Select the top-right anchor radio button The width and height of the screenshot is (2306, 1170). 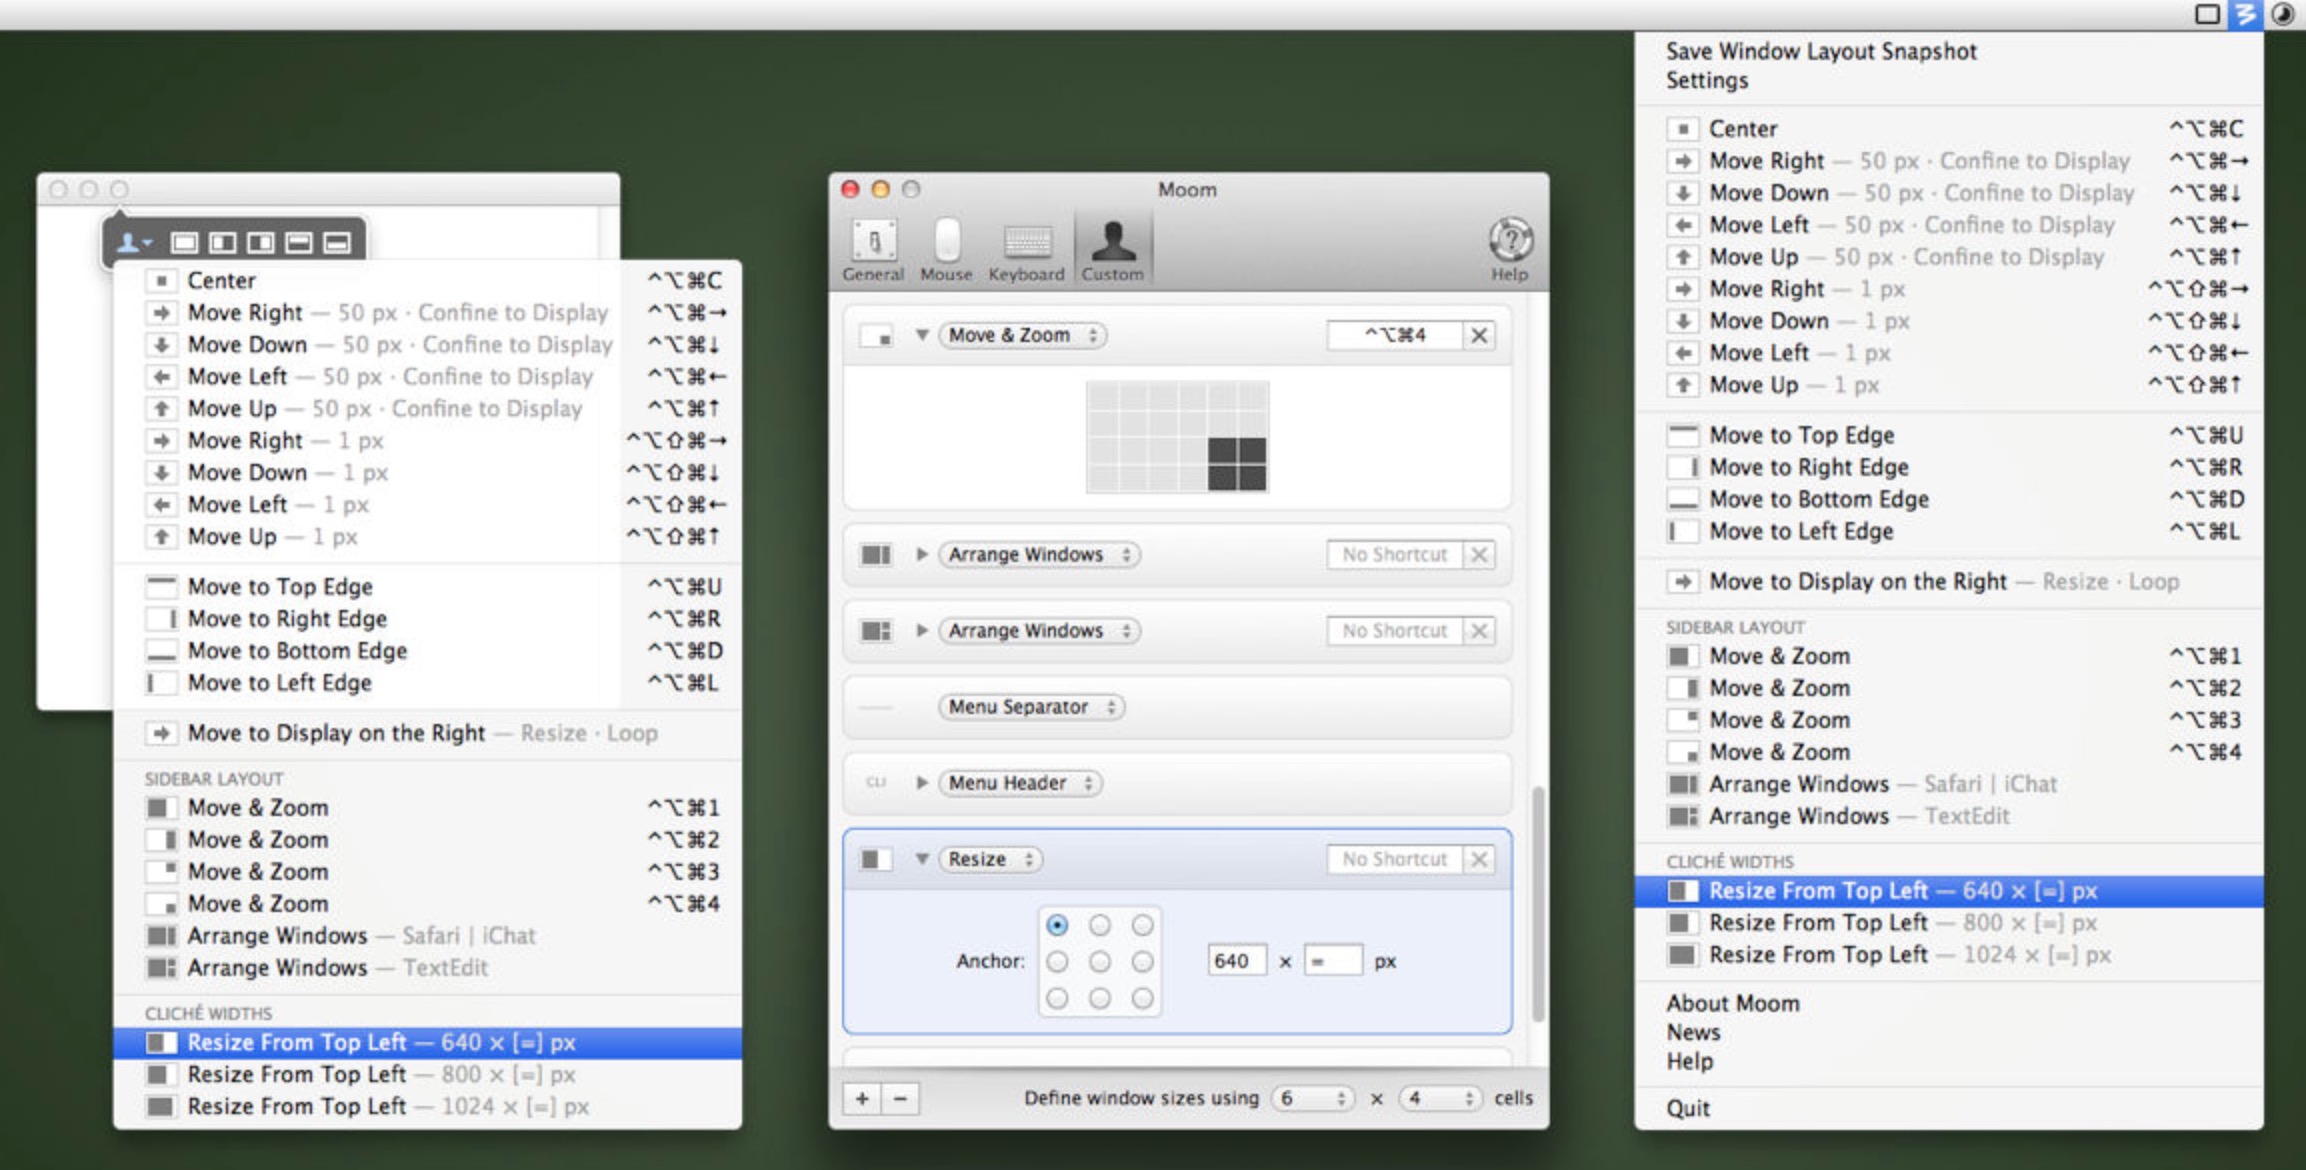tap(1142, 925)
